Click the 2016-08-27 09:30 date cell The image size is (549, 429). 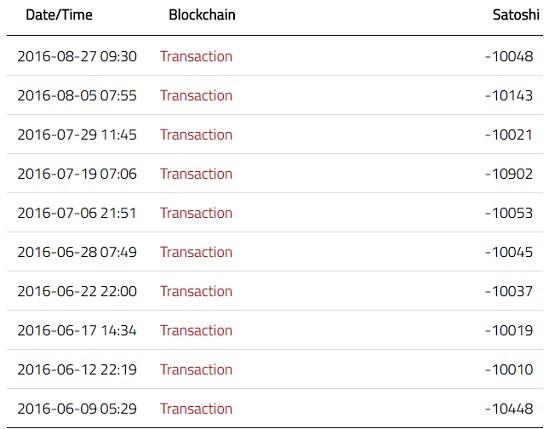(x=77, y=56)
